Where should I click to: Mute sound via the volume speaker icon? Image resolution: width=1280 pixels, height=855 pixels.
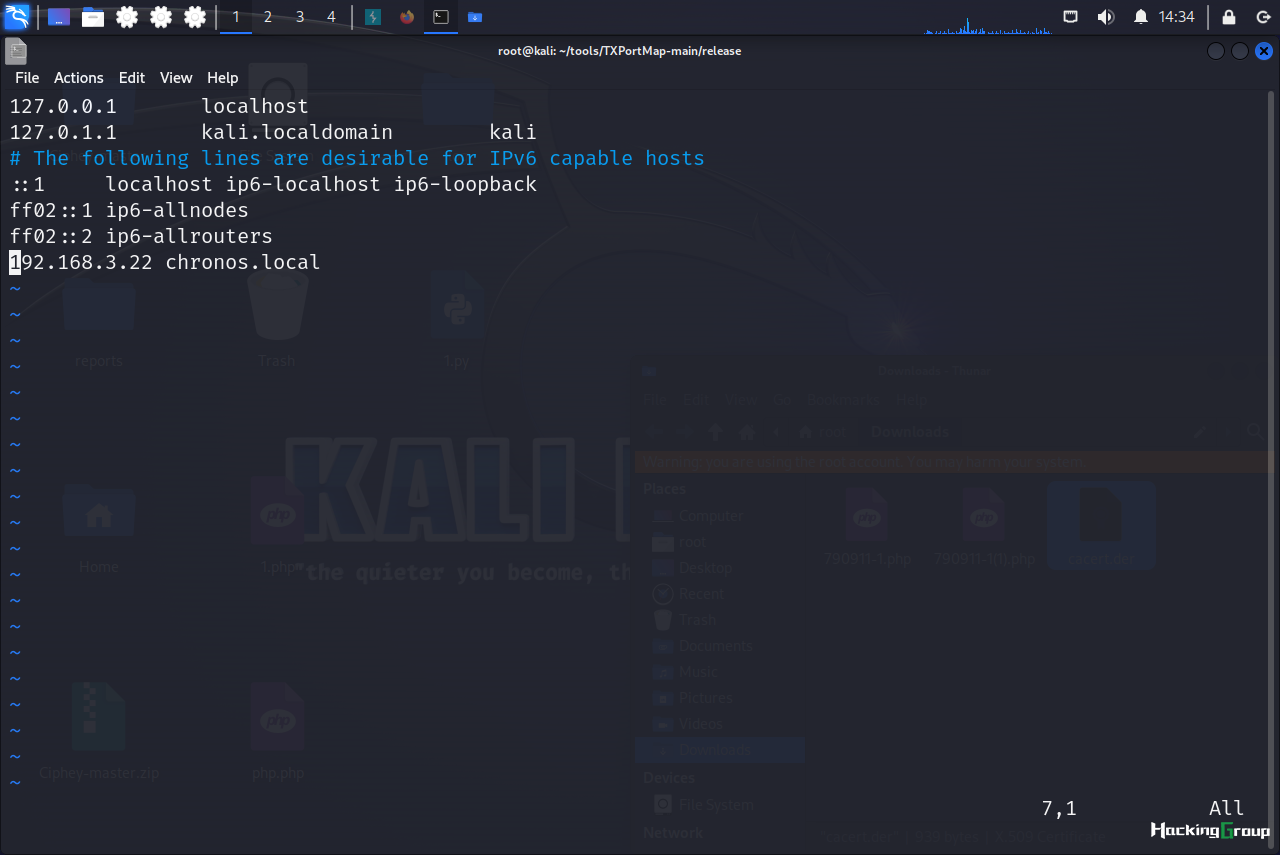[1105, 17]
